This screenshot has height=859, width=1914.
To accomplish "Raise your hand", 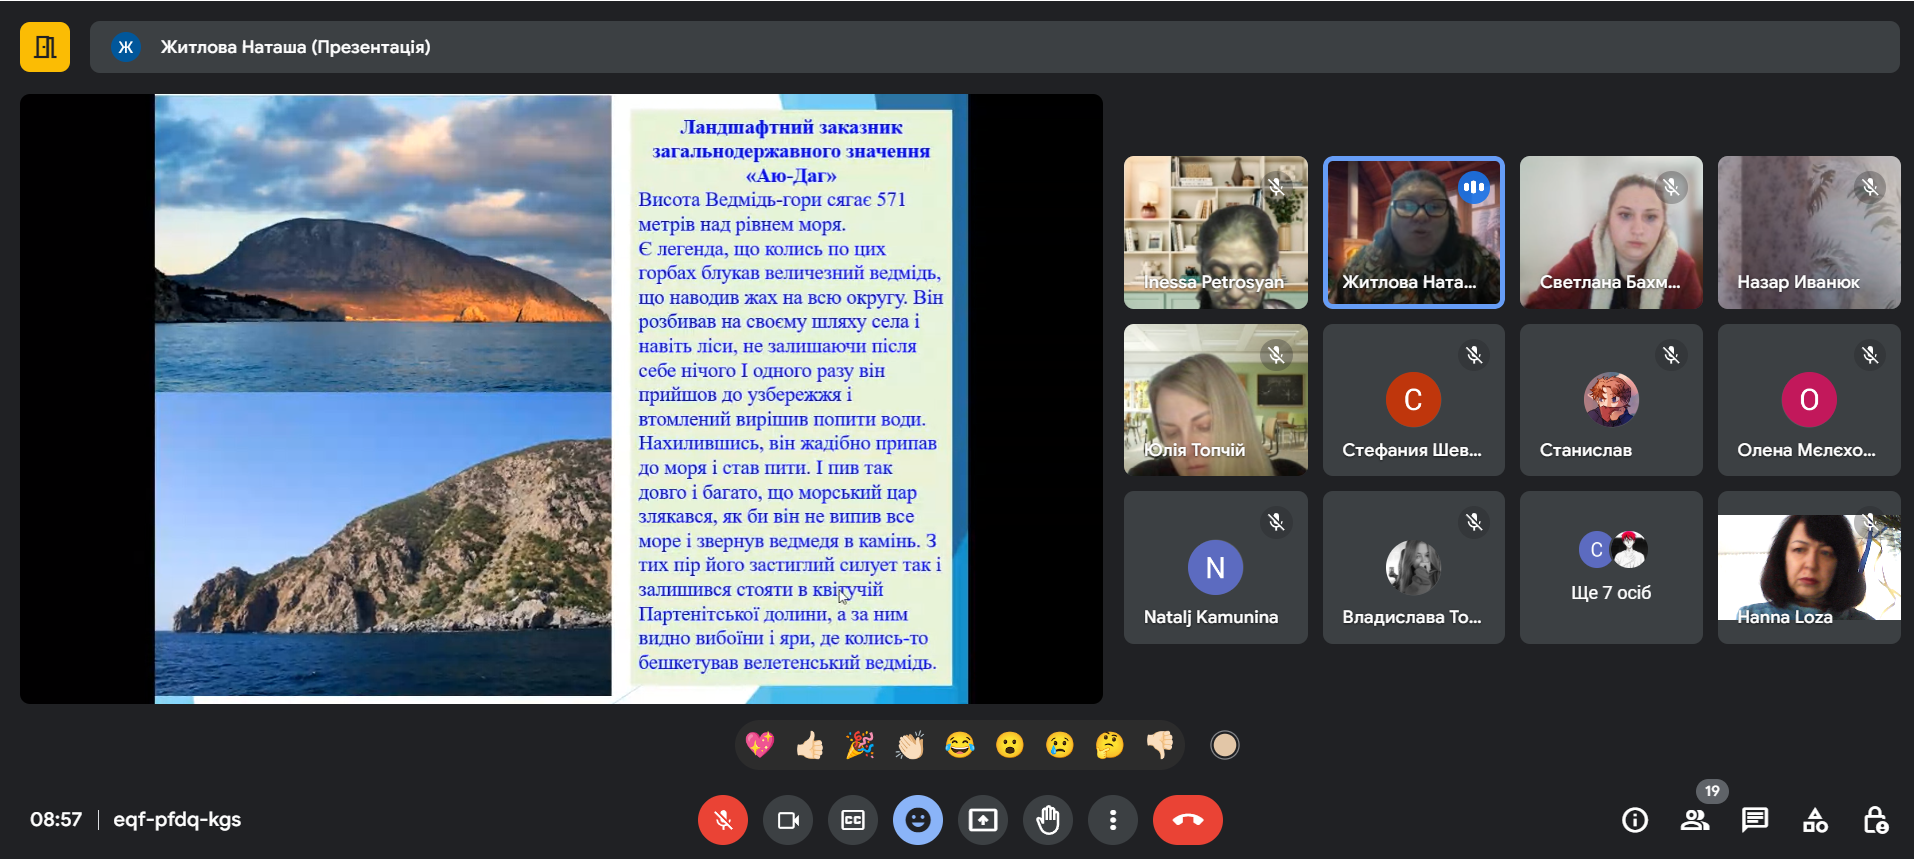I will (x=1048, y=820).
